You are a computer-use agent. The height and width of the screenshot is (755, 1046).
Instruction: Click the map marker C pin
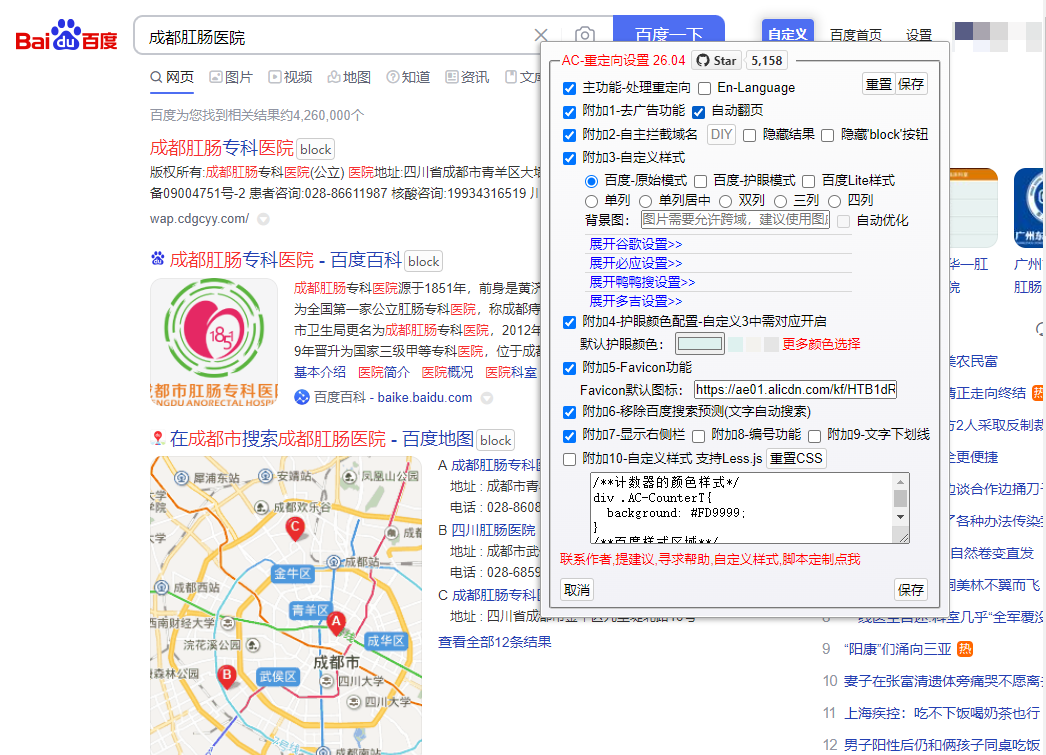point(295,528)
